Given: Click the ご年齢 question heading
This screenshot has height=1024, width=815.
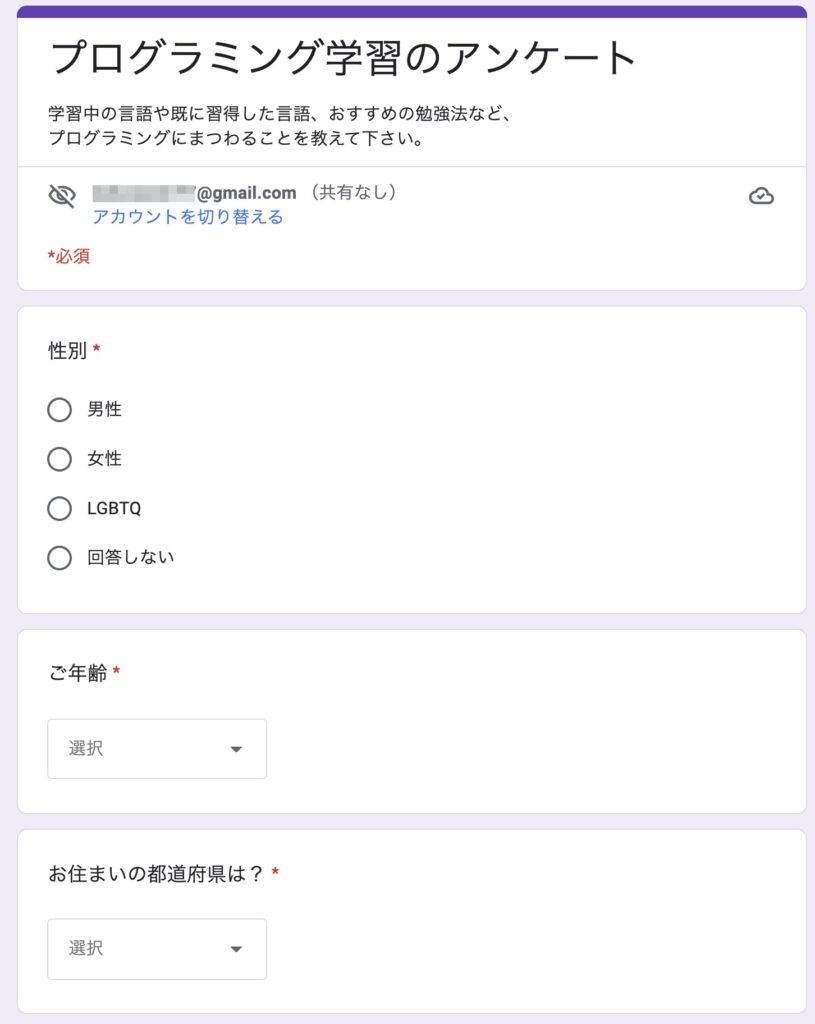Looking at the screenshot, I should 78,673.
